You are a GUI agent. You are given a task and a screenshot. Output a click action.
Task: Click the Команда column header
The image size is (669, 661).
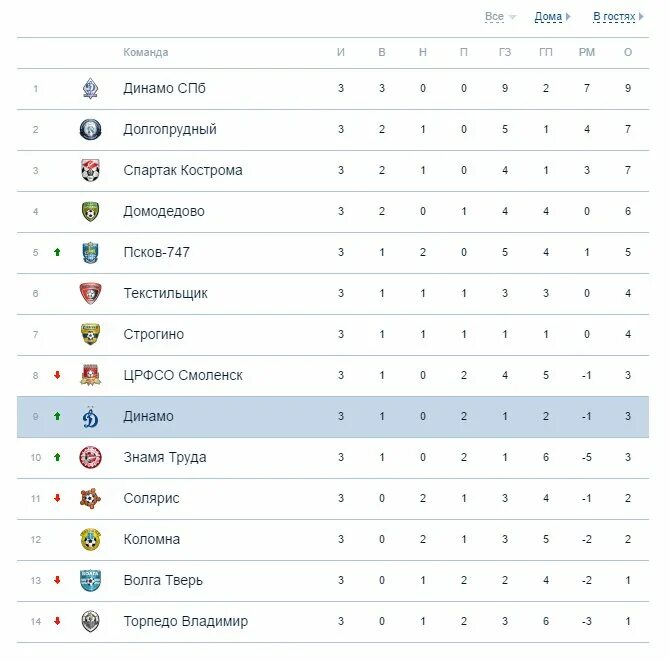coord(146,52)
